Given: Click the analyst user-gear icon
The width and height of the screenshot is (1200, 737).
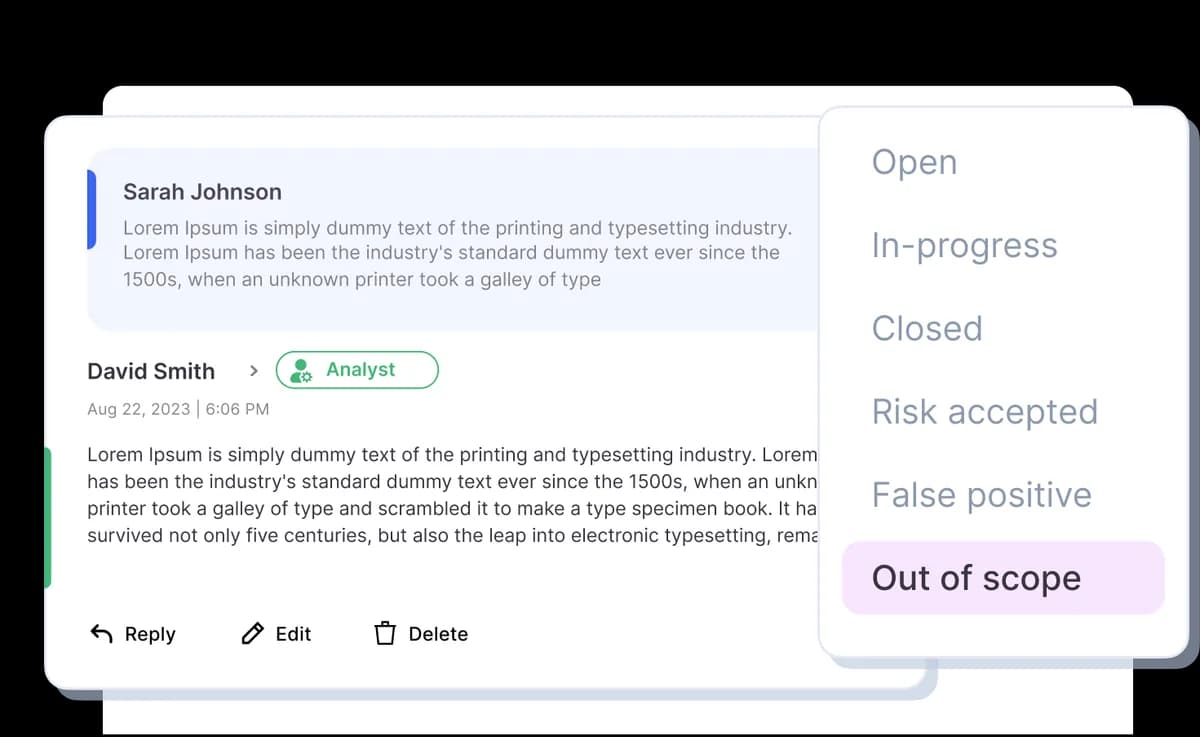Looking at the screenshot, I should point(300,371).
